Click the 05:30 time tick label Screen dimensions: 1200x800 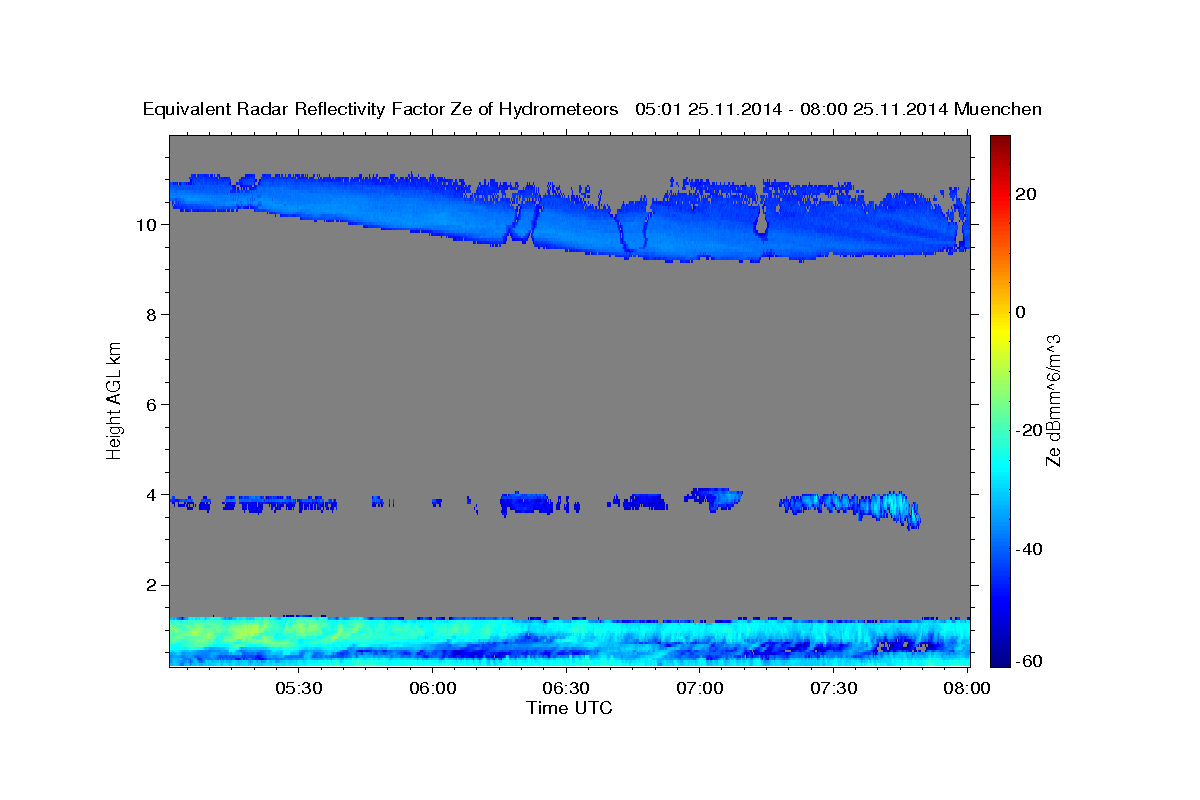[298, 689]
